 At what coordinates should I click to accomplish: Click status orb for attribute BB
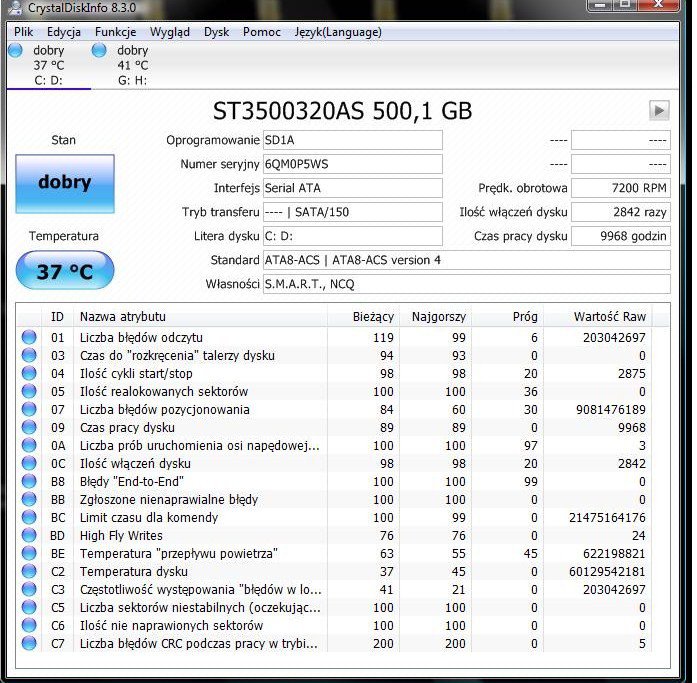(29, 499)
